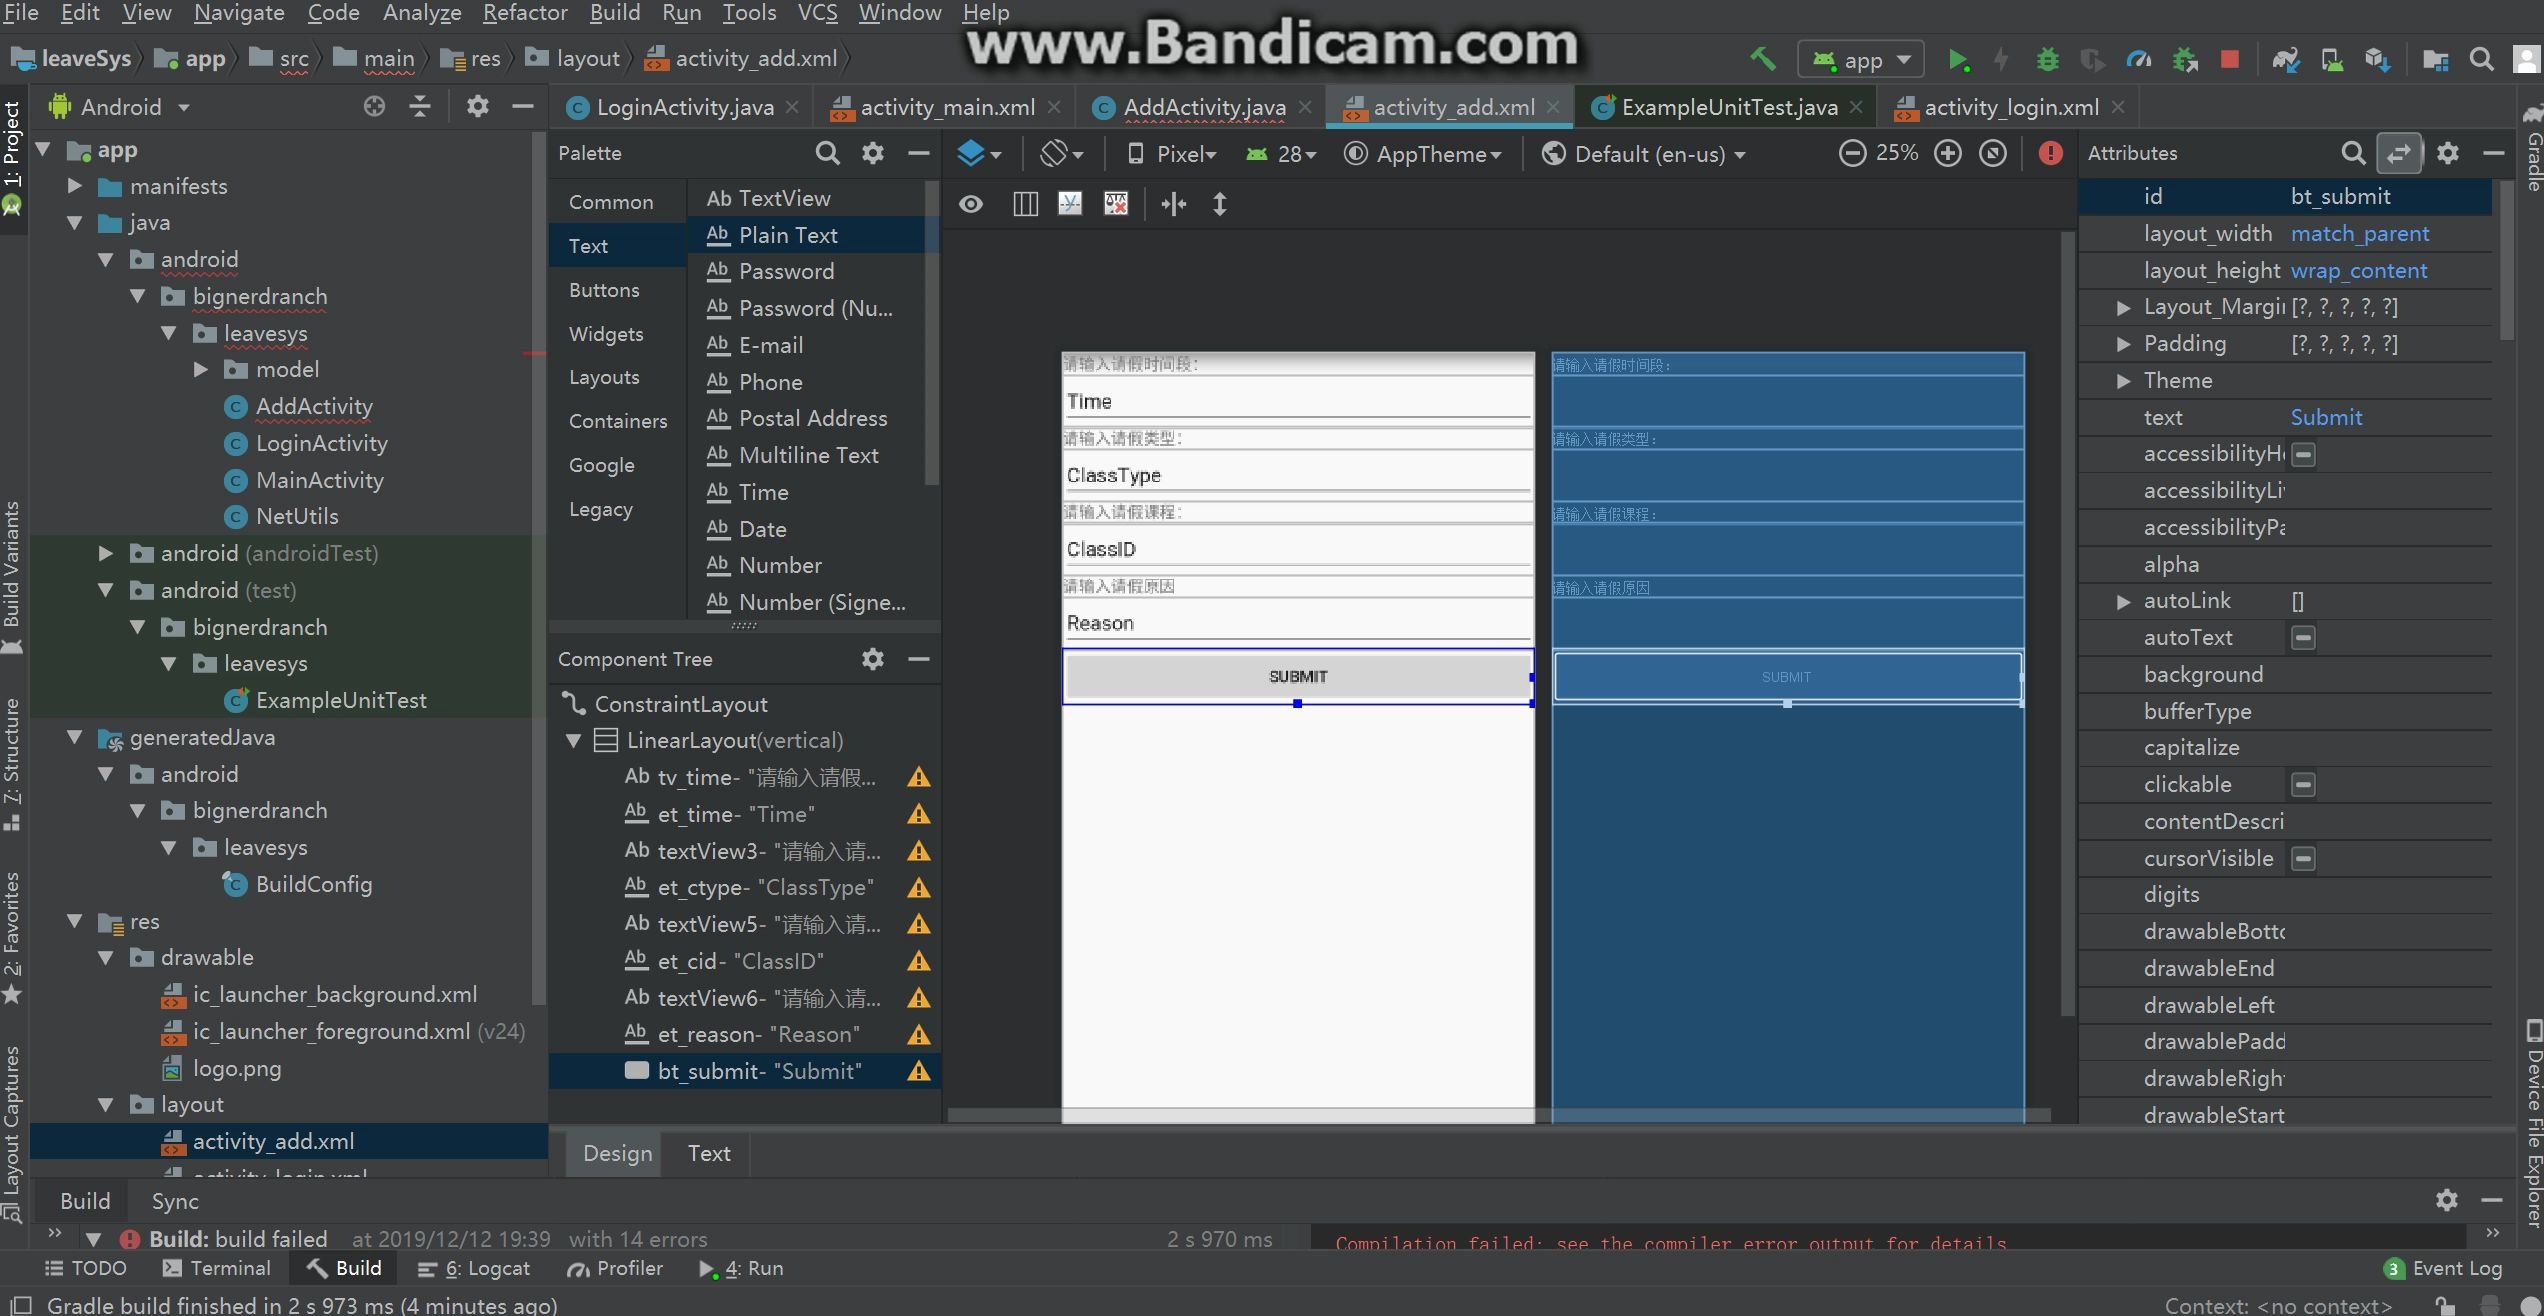
Task: Switch to LoginActivity.java tab
Action: pos(684,107)
